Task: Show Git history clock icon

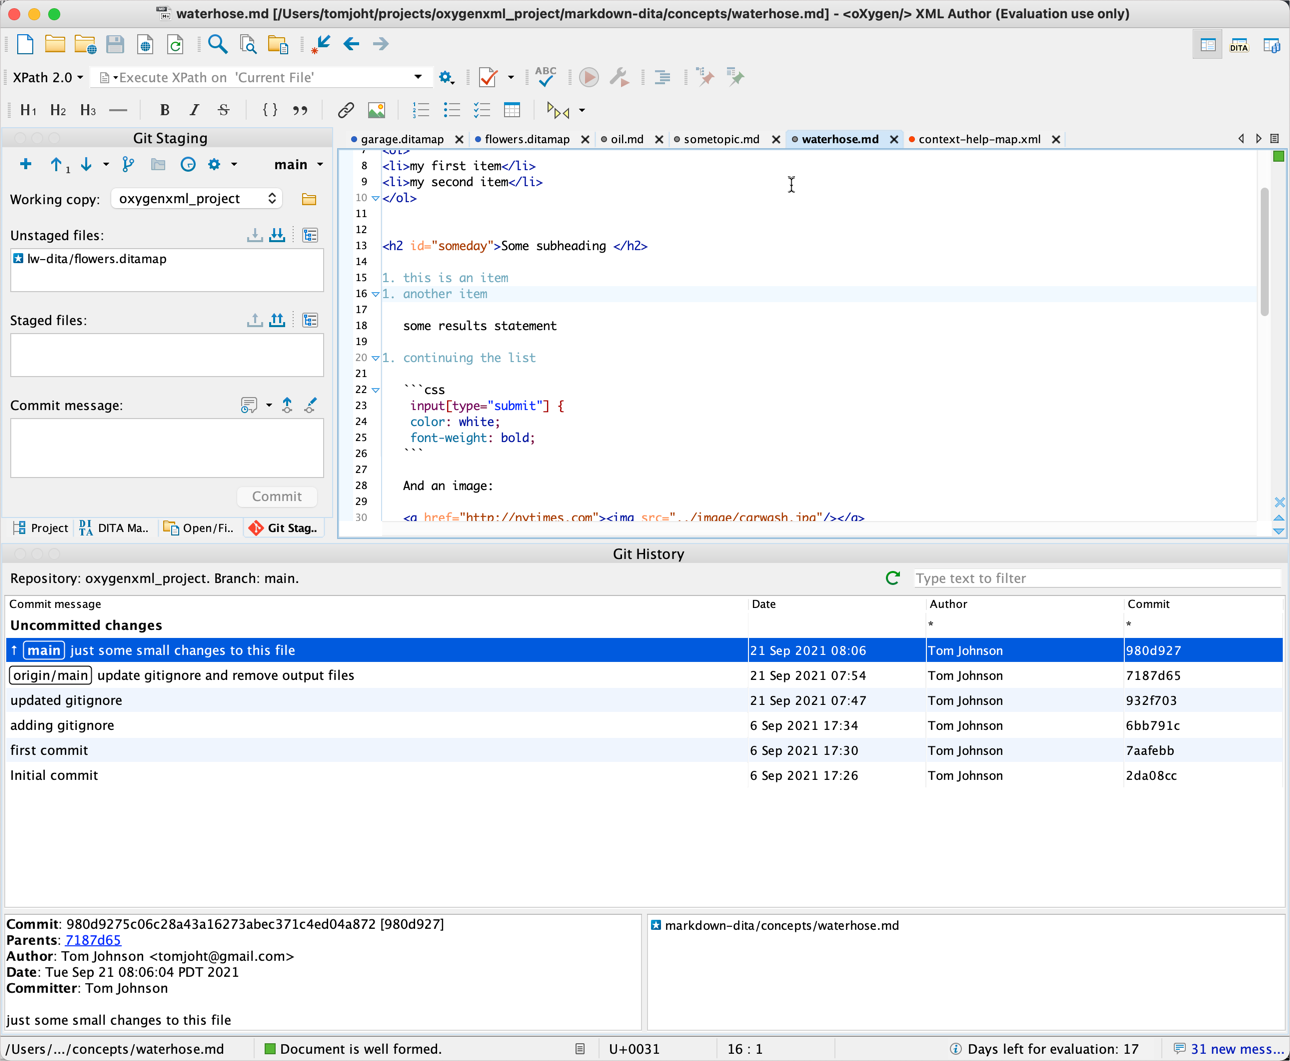Action: point(188,164)
